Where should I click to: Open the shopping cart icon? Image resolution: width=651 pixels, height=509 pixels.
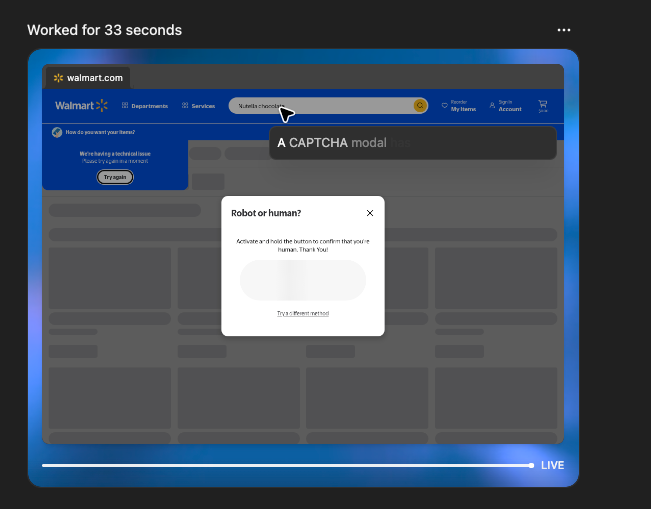(543, 106)
